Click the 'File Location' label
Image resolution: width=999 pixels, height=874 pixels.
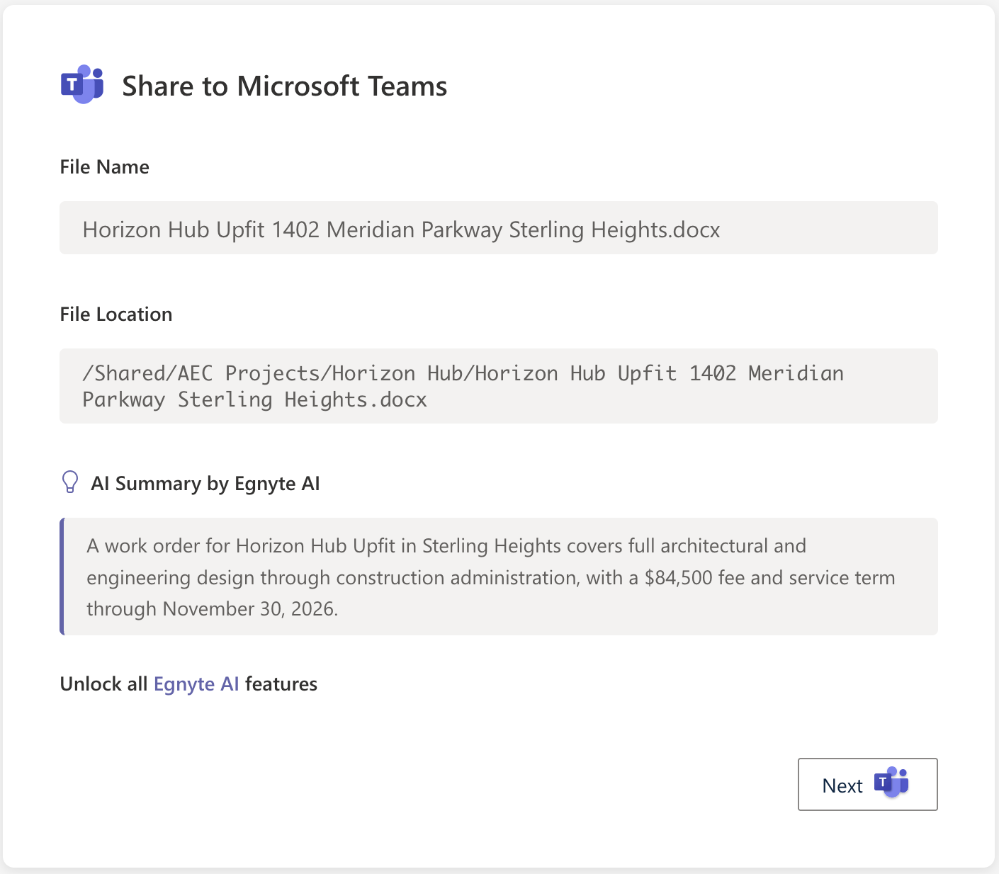[116, 314]
